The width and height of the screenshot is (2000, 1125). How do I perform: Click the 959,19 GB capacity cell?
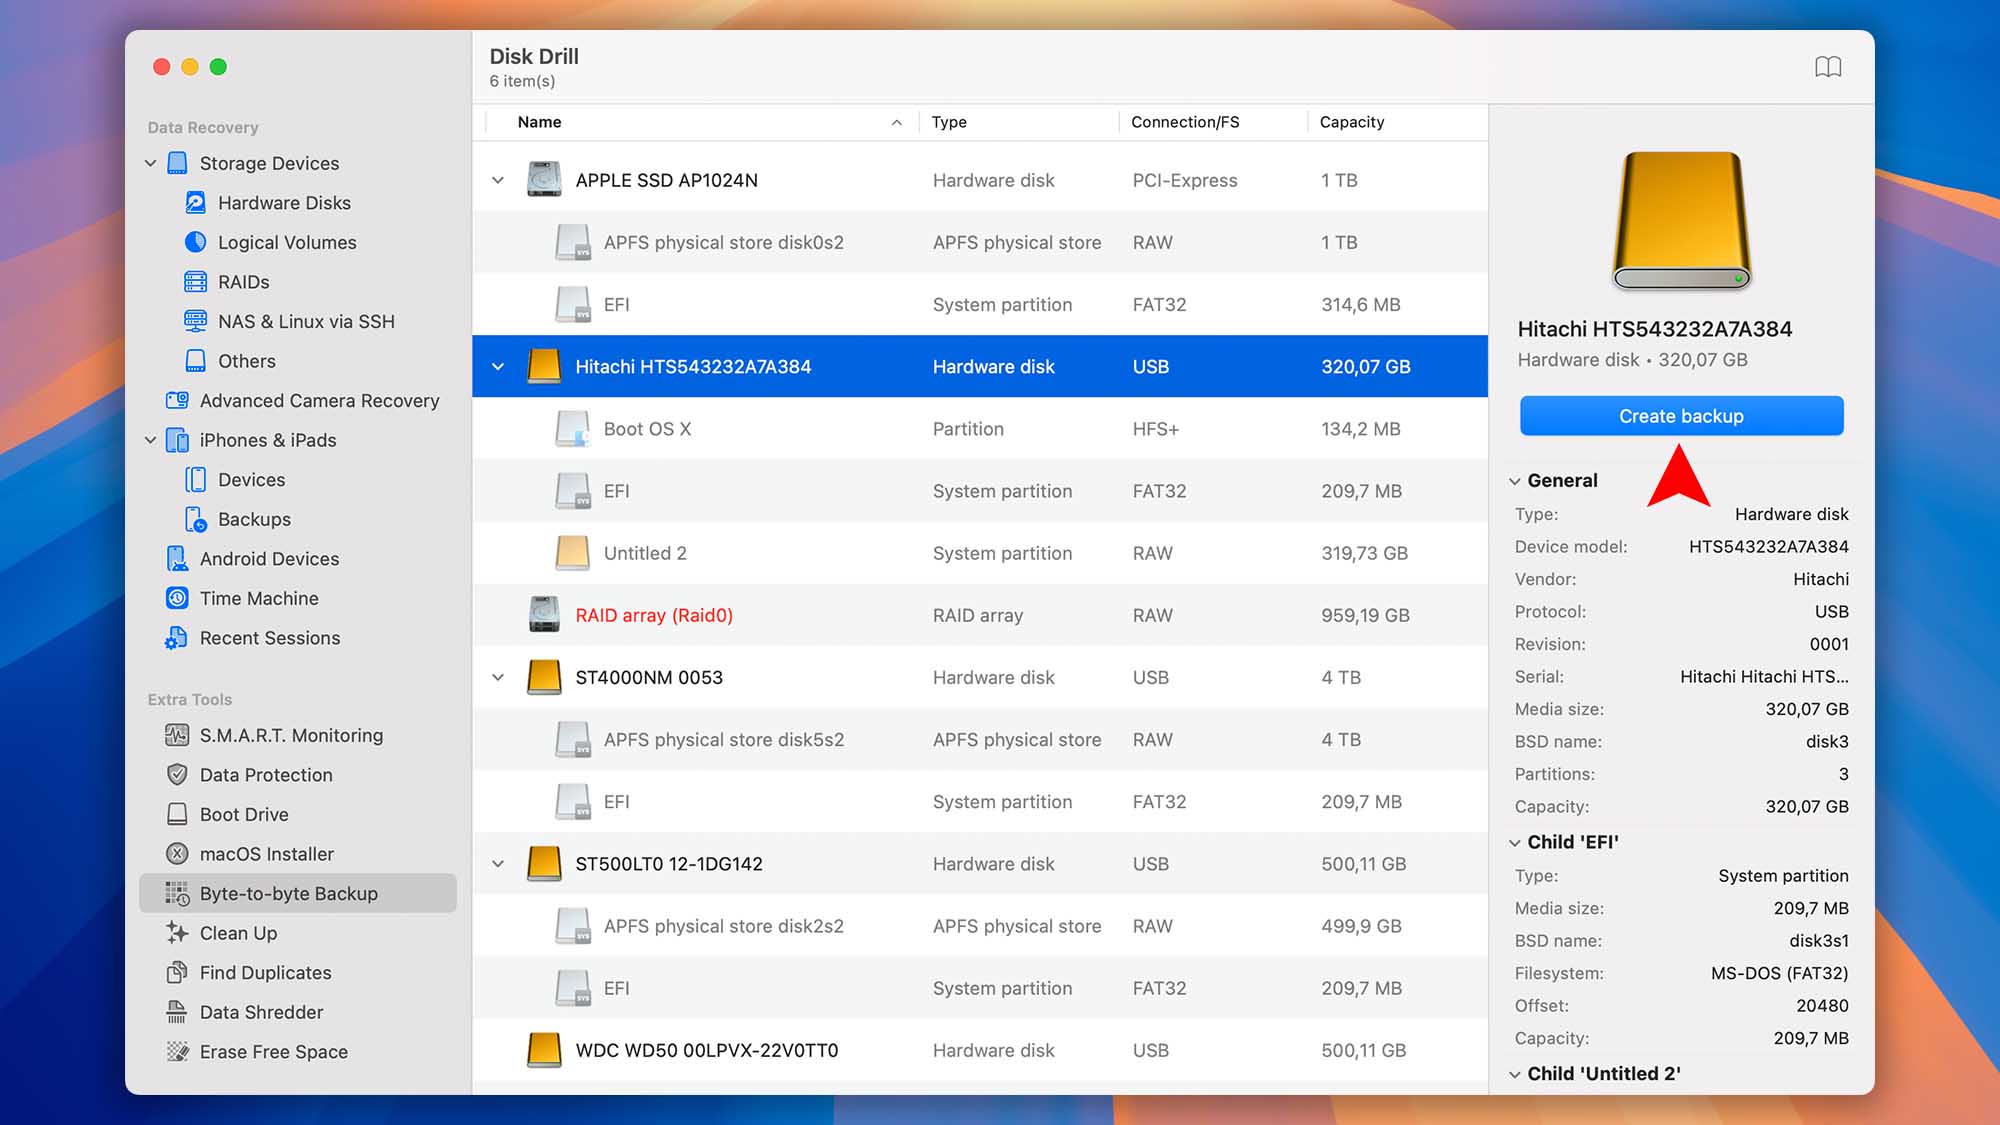coord(1365,615)
